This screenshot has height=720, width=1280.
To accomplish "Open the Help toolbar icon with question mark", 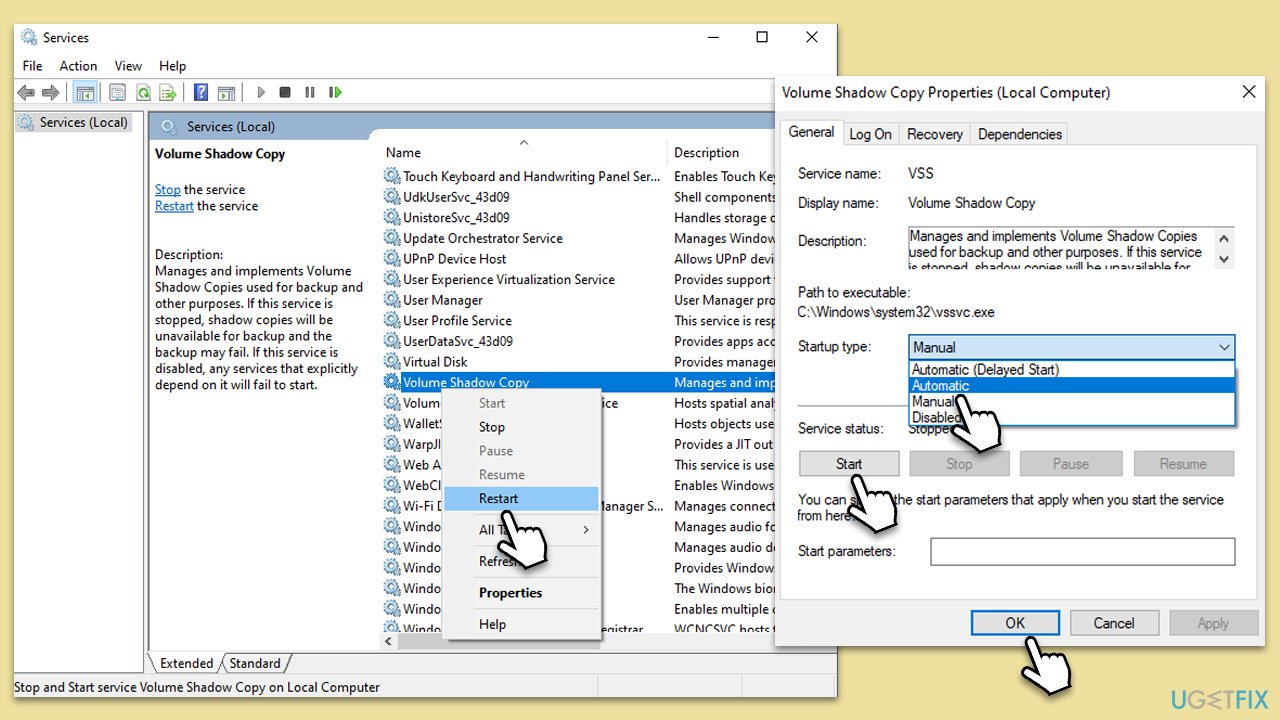I will [201, 92].
